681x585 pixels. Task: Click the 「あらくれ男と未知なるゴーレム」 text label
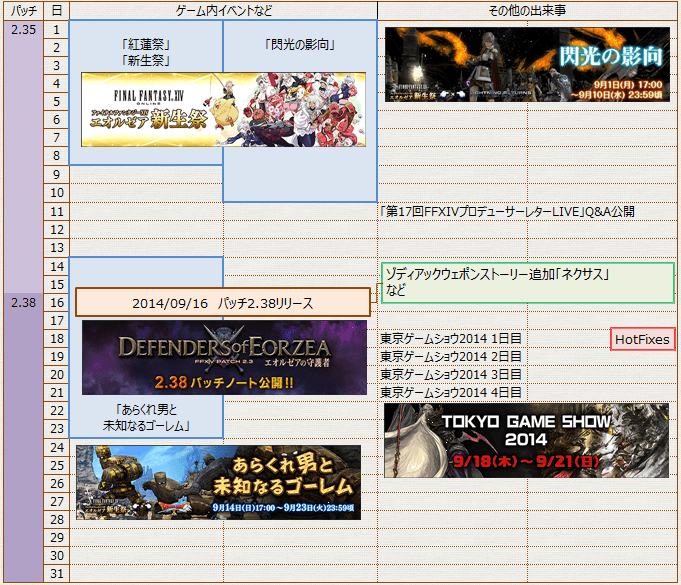(x=146, y=417)
